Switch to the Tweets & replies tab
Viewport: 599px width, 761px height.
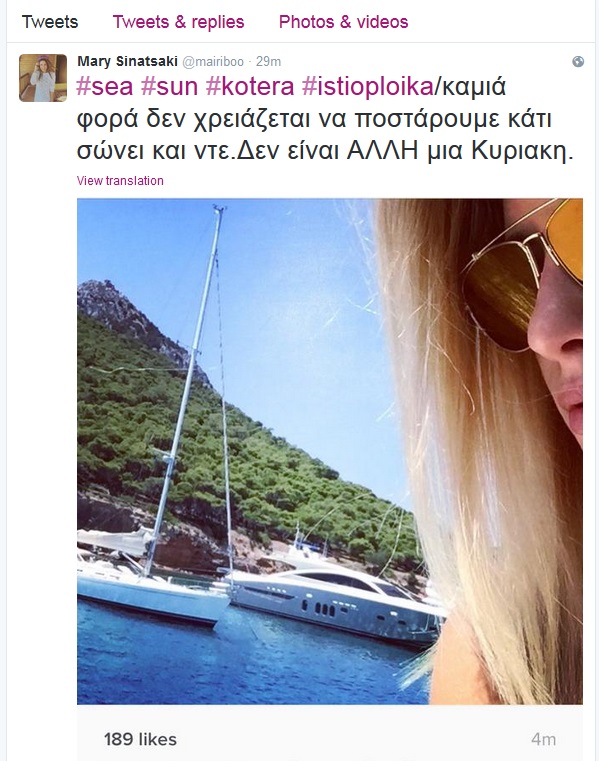pos(178,22)
